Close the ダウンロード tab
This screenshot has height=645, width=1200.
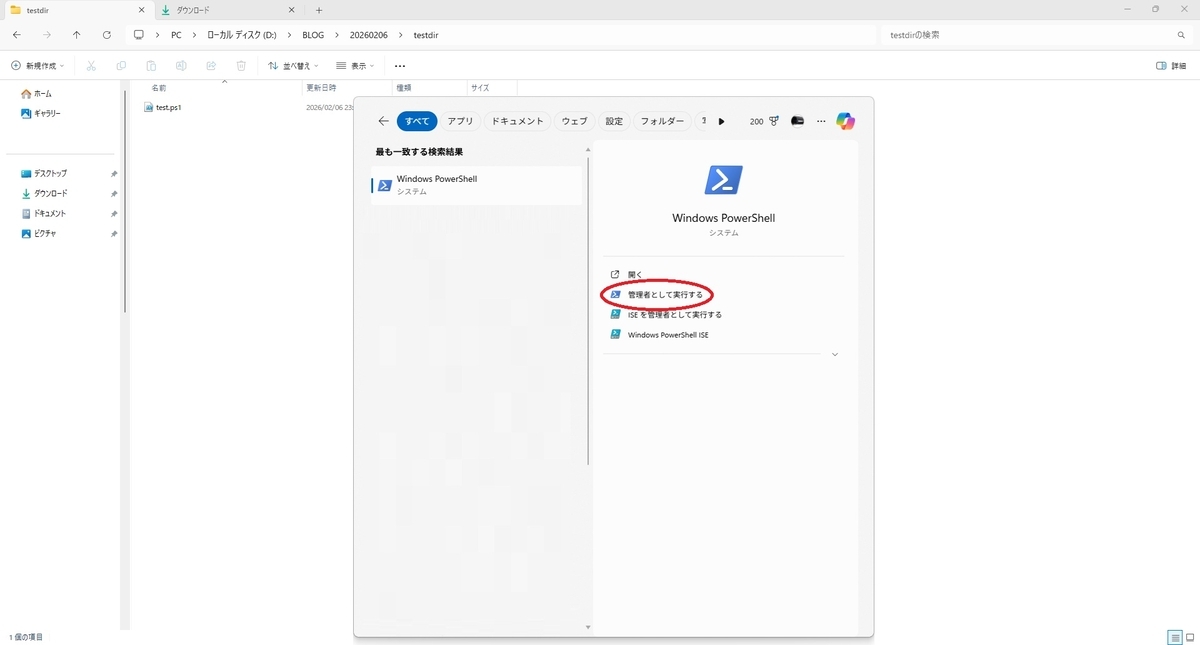pos(291,9)
